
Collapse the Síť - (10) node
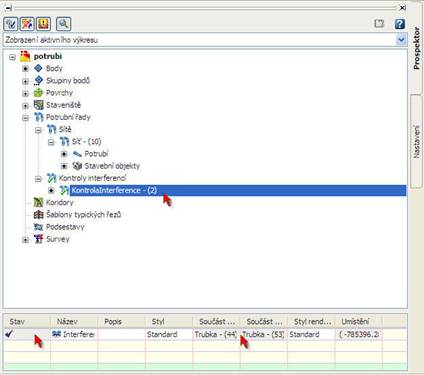(51, 142)
